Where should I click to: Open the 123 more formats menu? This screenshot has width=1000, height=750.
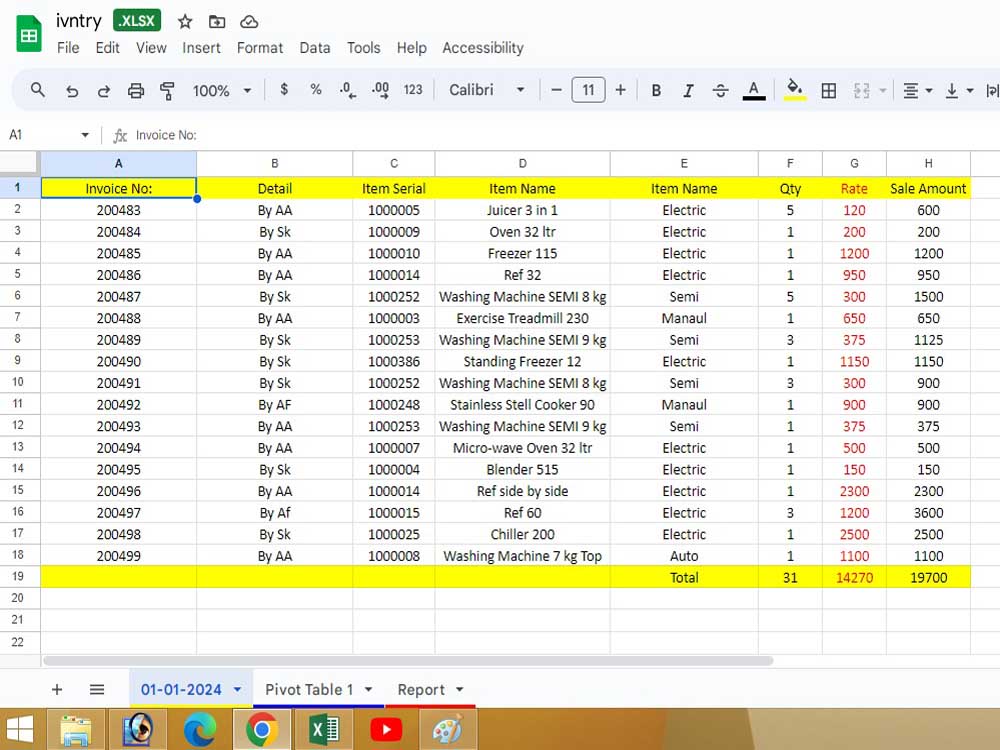pos(413,90)
